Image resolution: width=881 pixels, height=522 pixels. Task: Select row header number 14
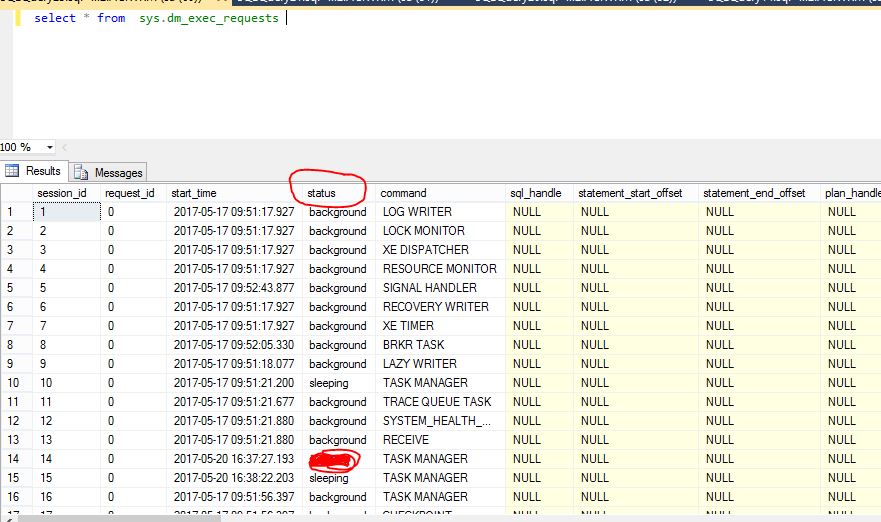(16, 459)
